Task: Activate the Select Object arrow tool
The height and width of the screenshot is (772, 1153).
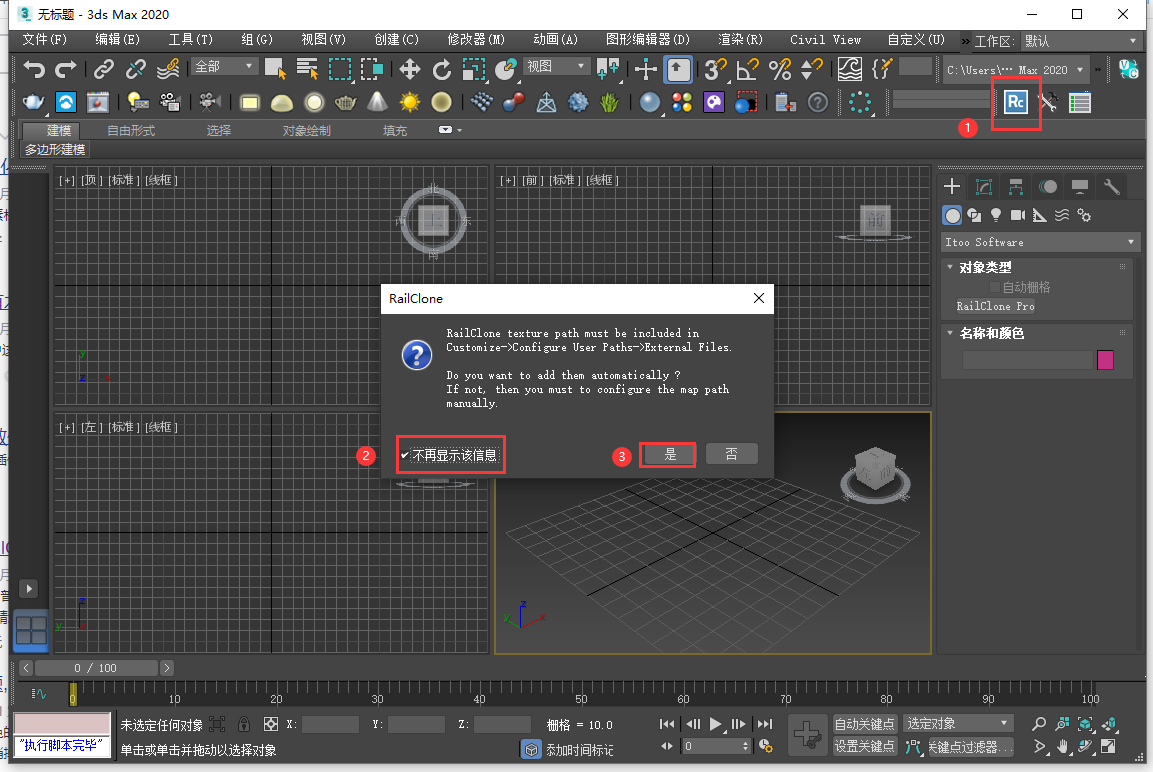Action: tap(276, 70)
